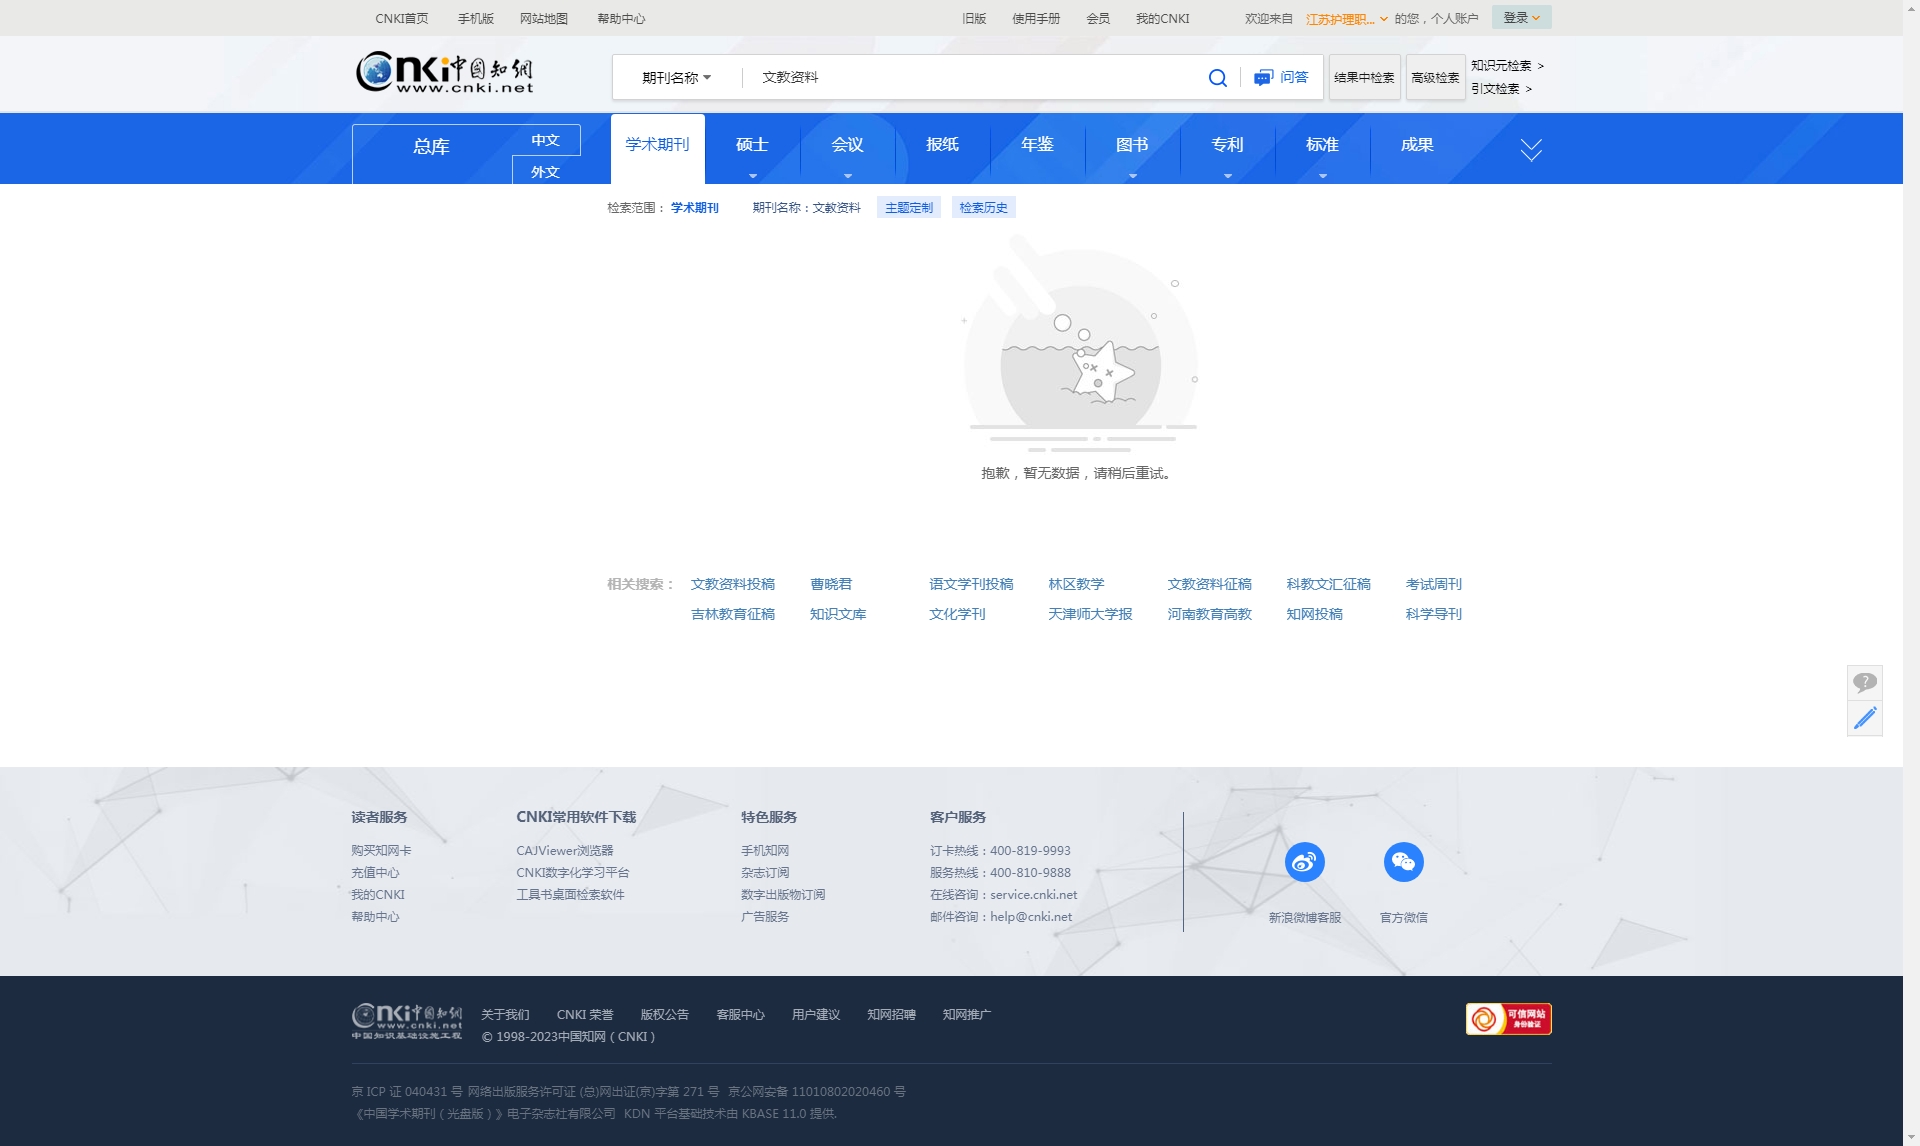Image resolution: width=1920 pixels, height=1146 pixels.
Task: Click the trusted website certification badge
Action: pos(1508,1019)
